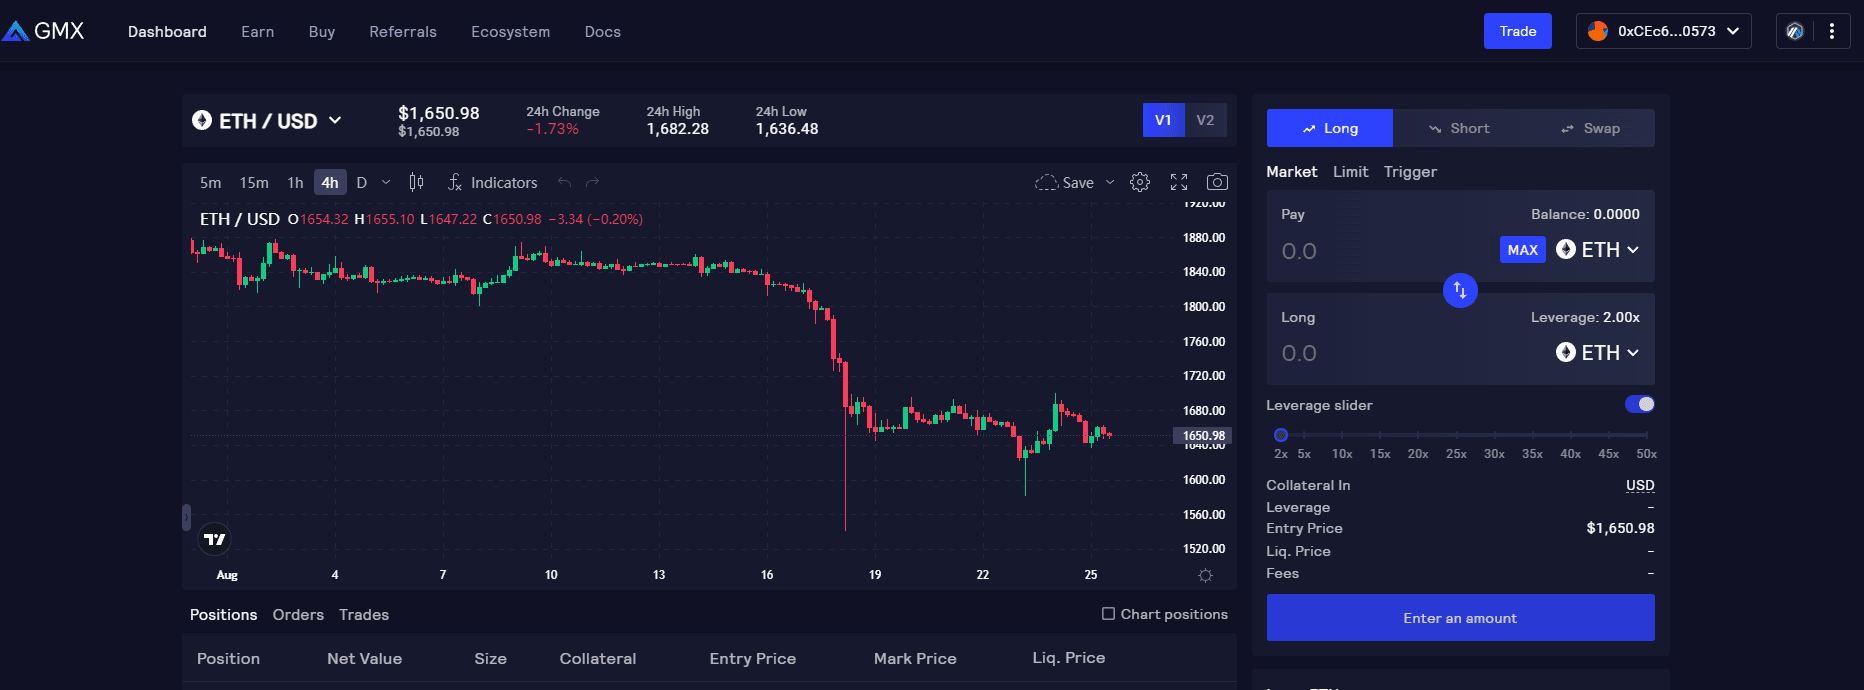The image size is (1864, 690).
Task: Open Referrals page
Action: pos(403,32)
